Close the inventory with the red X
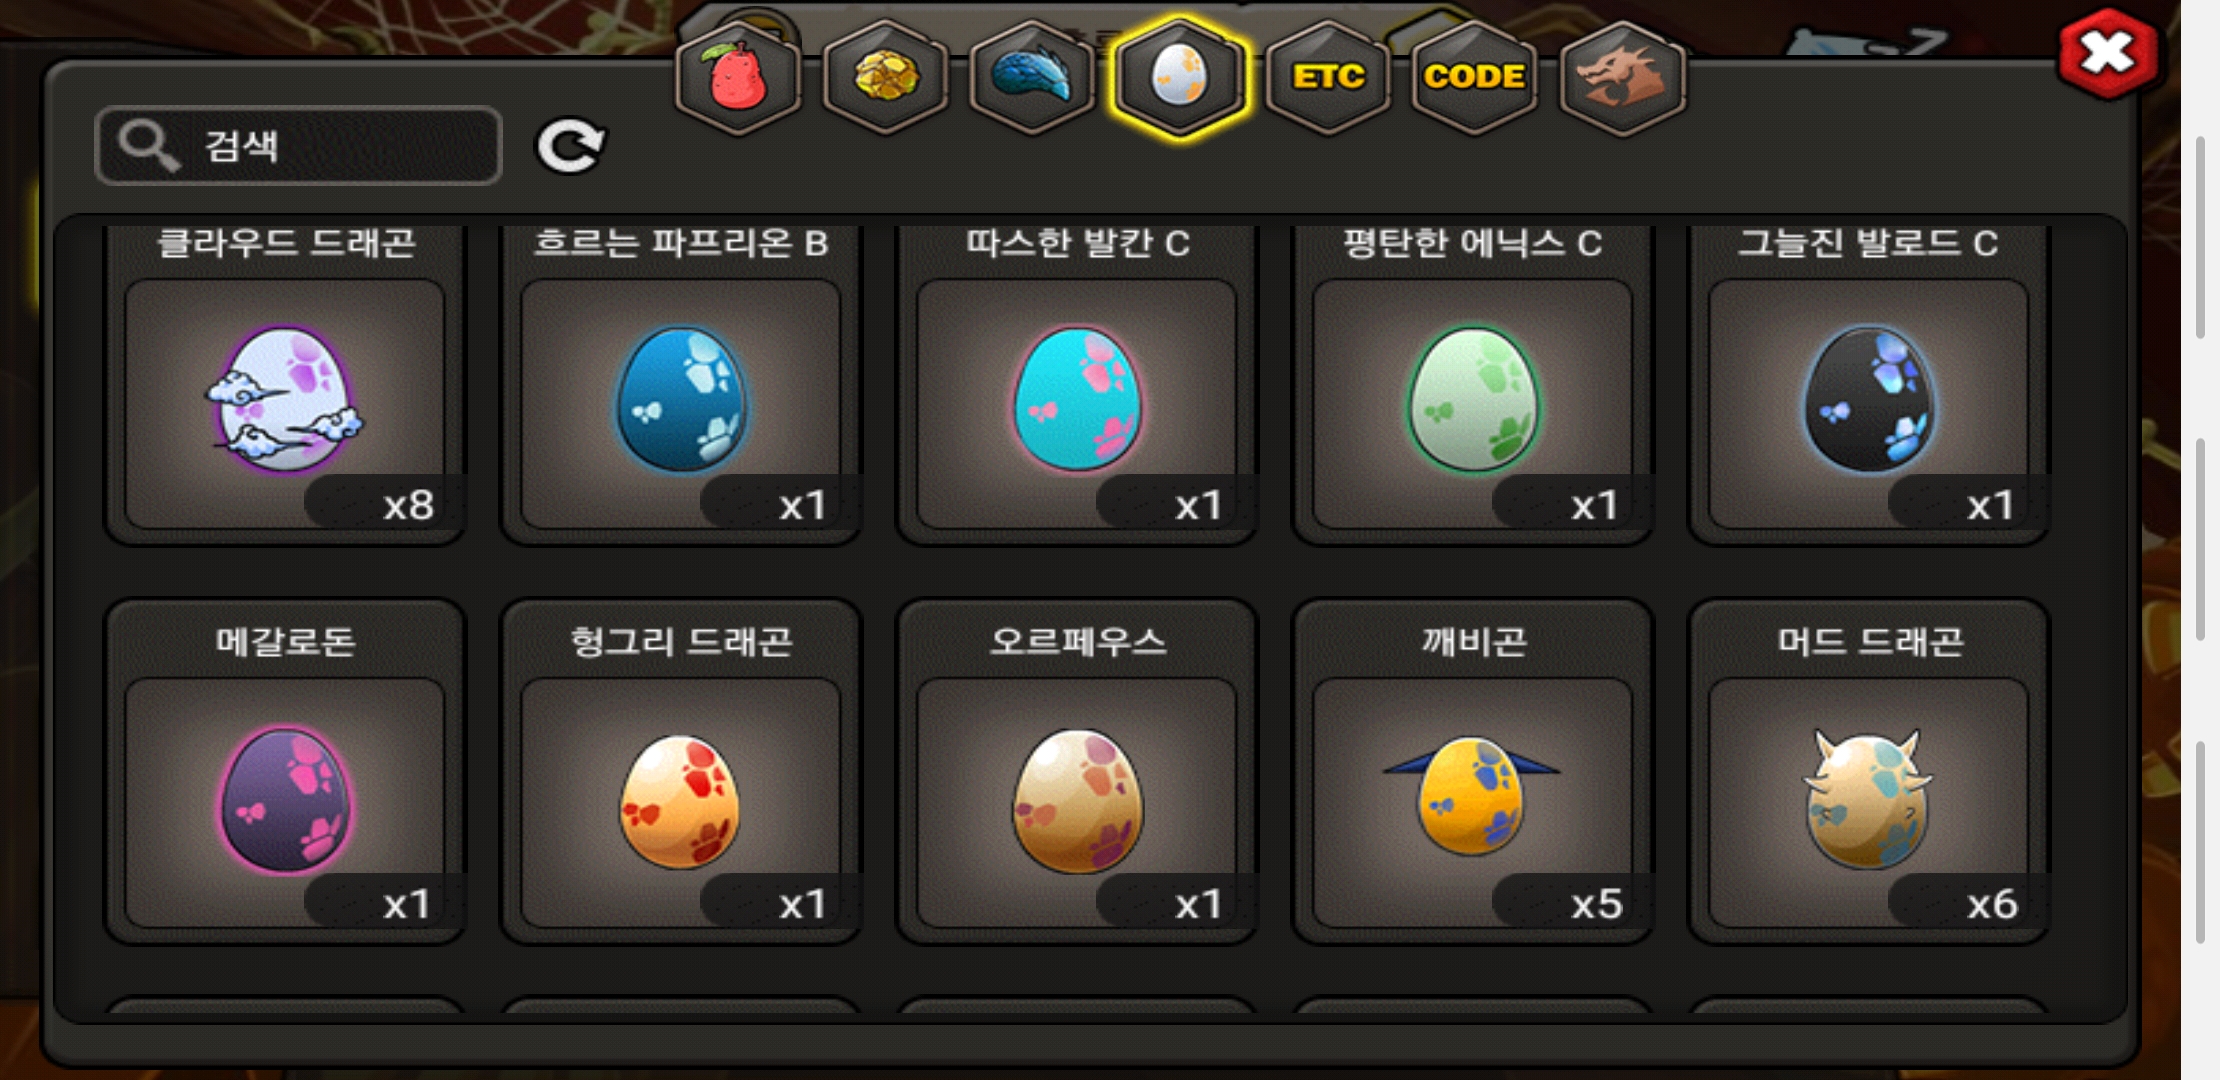 (2107, 54)
